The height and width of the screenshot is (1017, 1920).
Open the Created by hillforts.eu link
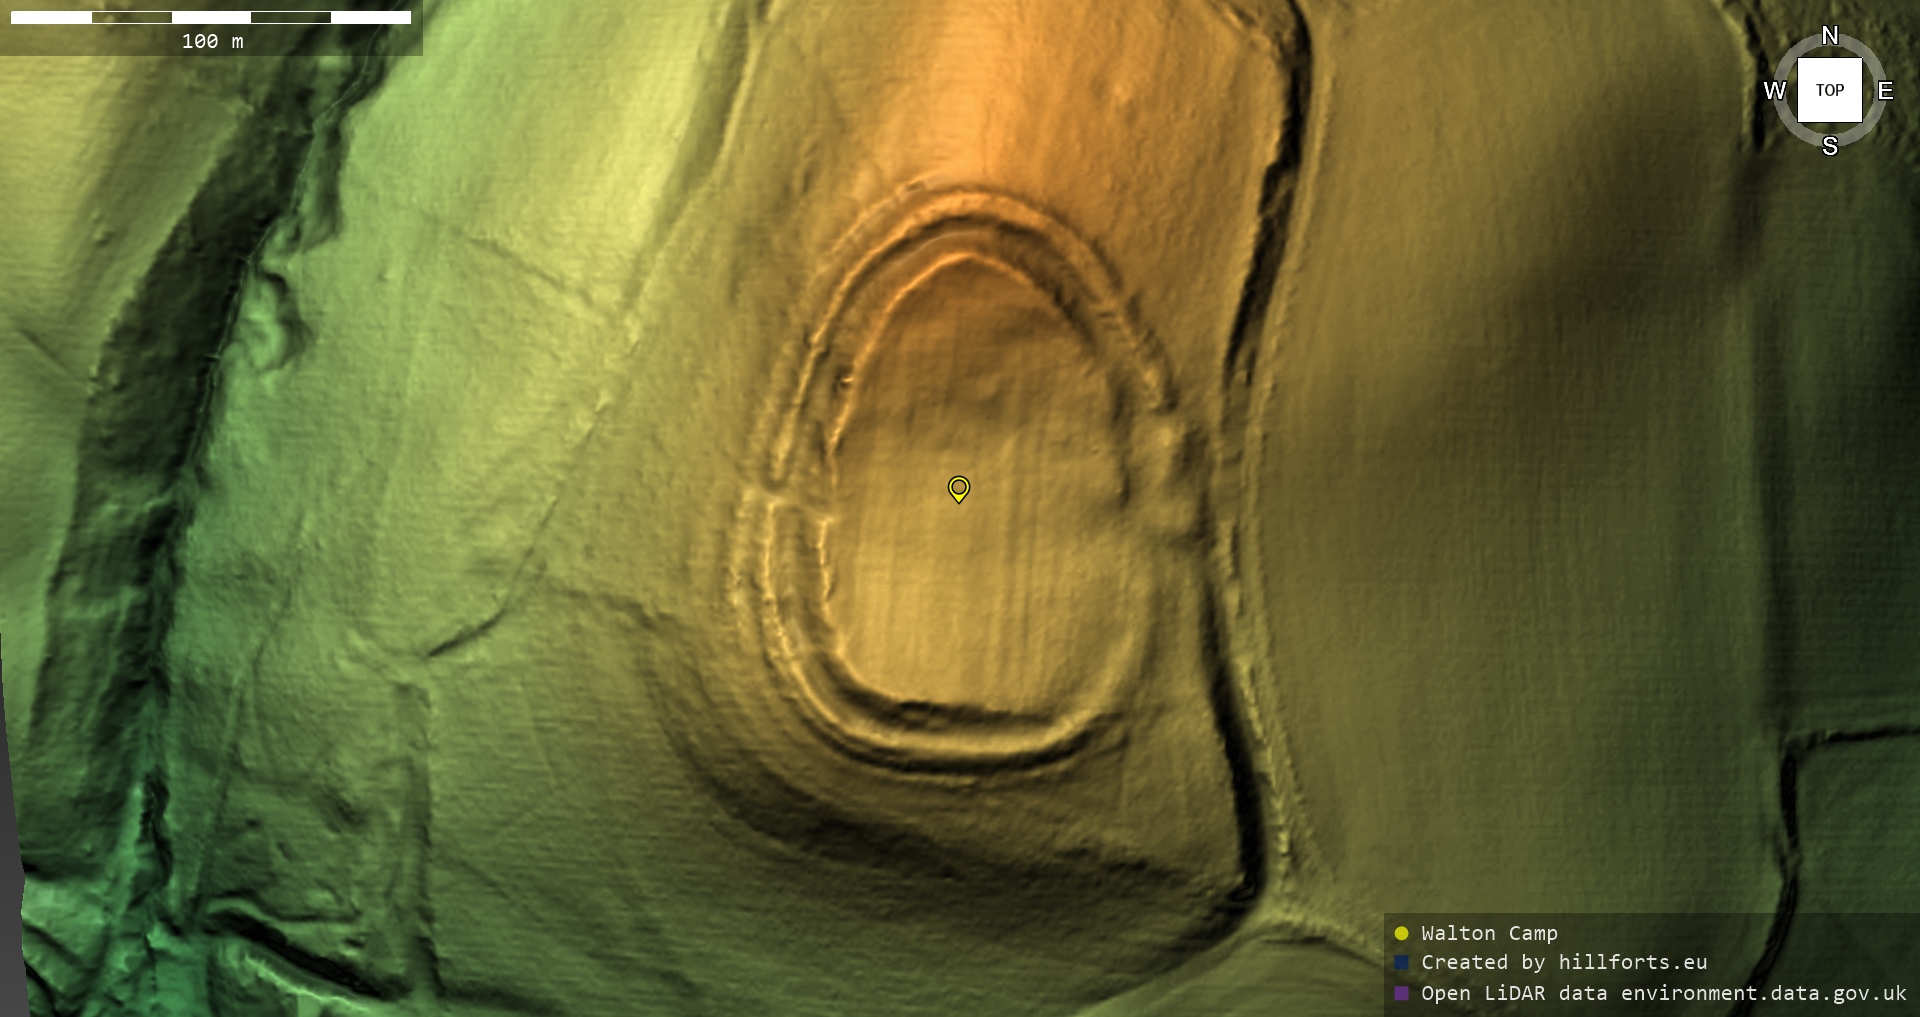1564,962
